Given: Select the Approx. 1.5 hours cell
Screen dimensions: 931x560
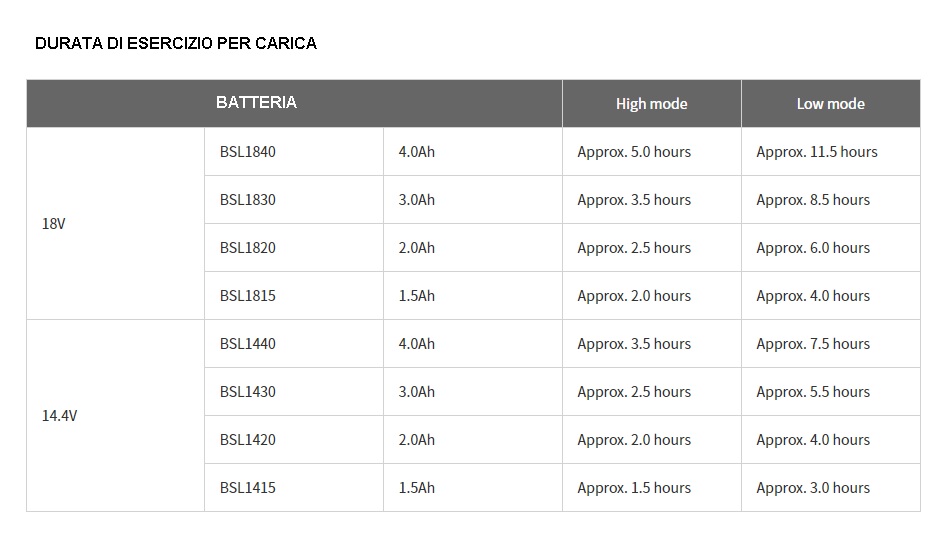Looking at the screenshot, I should click(634, 488).
